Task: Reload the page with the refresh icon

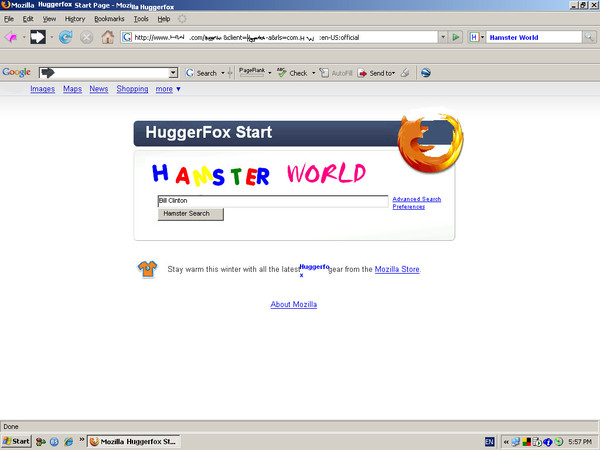Action: [x=66, y=37]
